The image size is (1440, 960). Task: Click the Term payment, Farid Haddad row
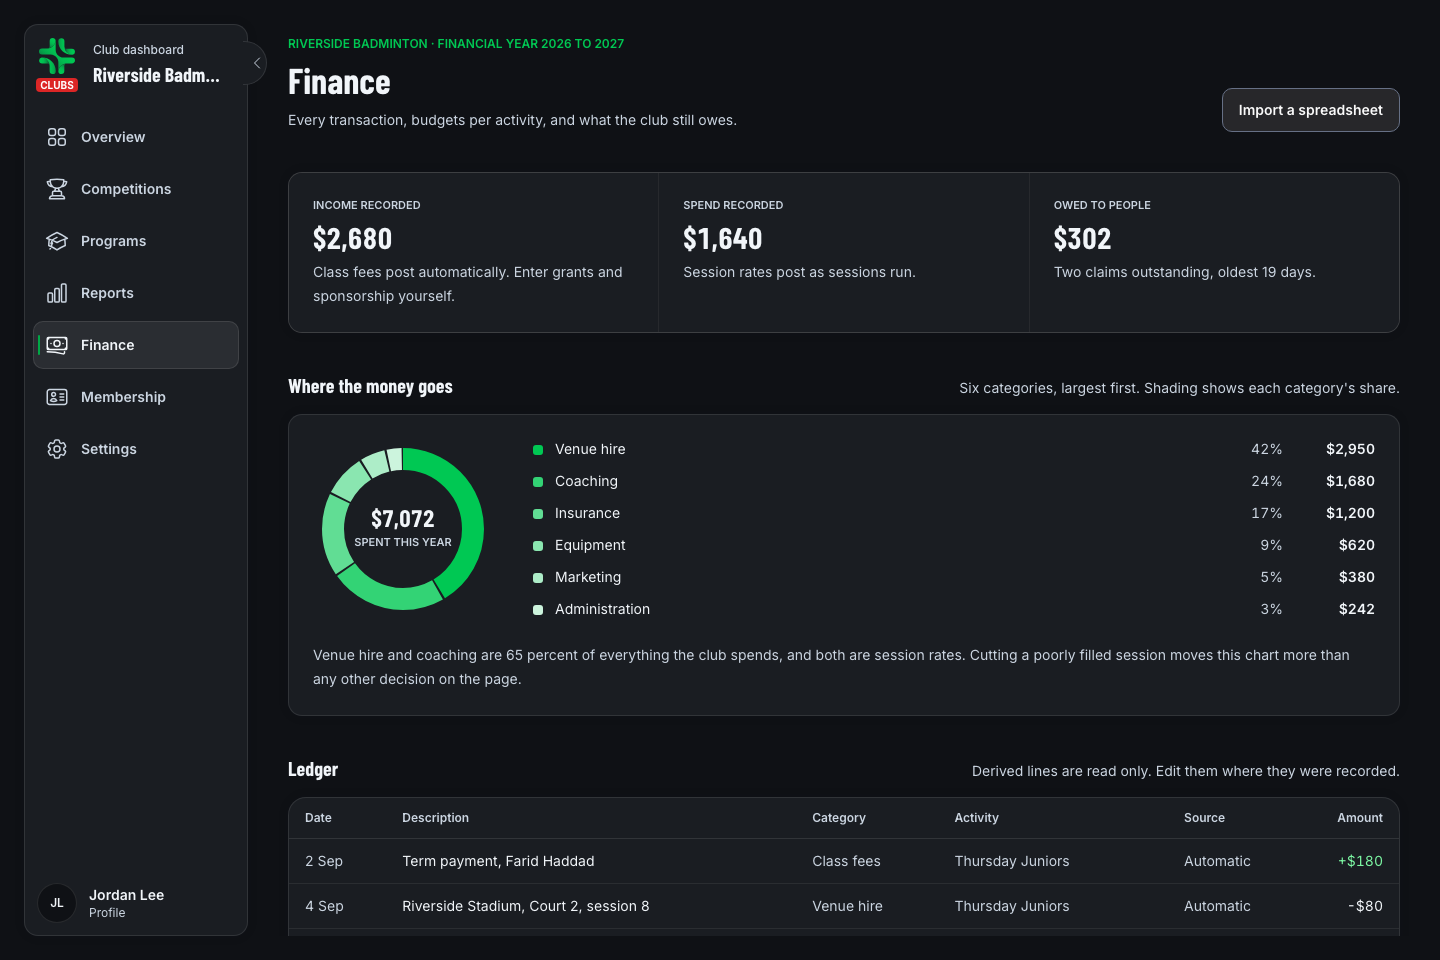pos(844,861)
